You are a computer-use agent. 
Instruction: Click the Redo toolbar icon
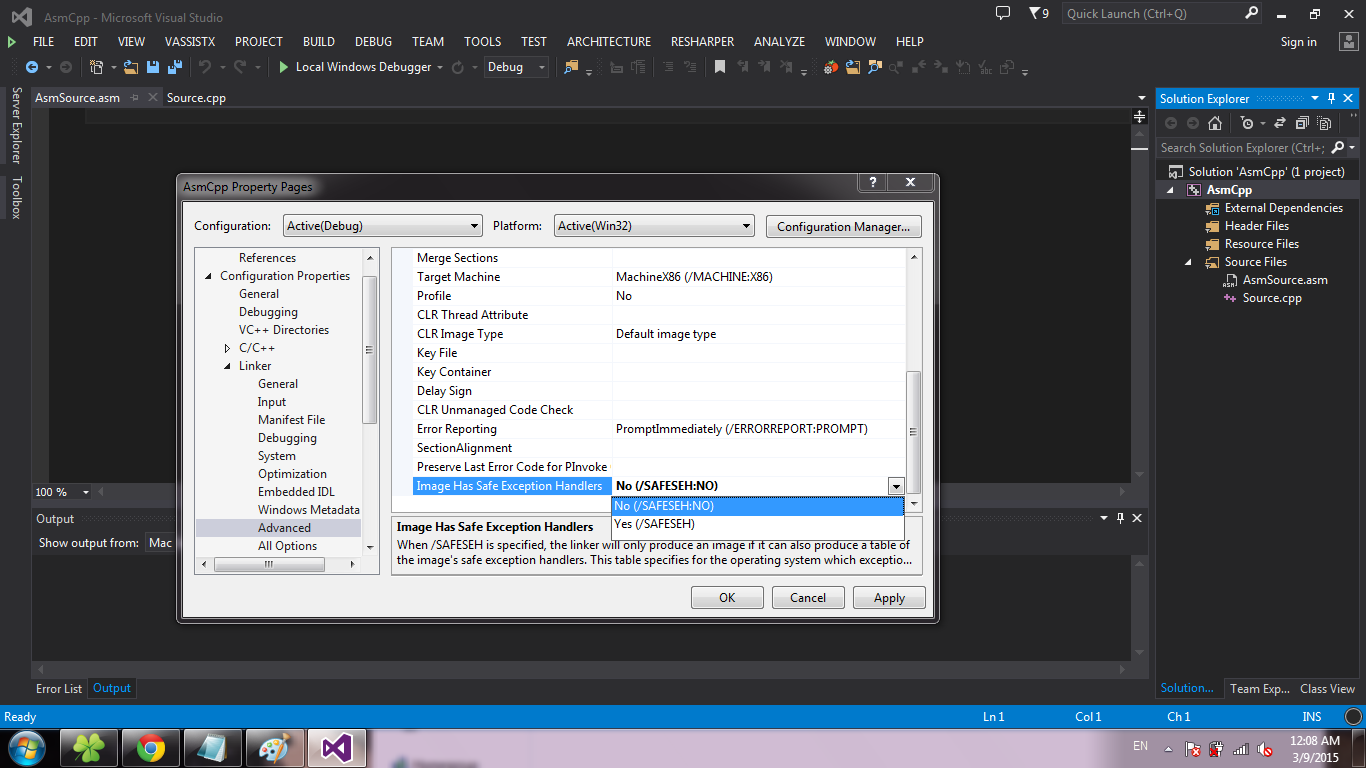(240, 67)
